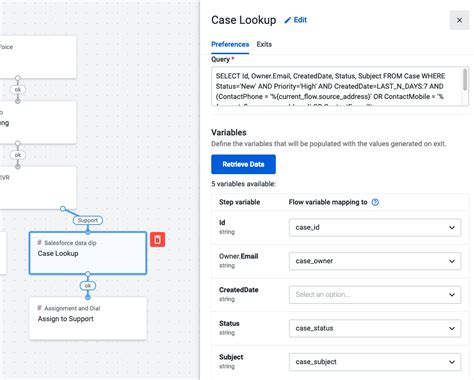Click the 5 variables available text
The image size is (474, 380).
click(243, 184)
